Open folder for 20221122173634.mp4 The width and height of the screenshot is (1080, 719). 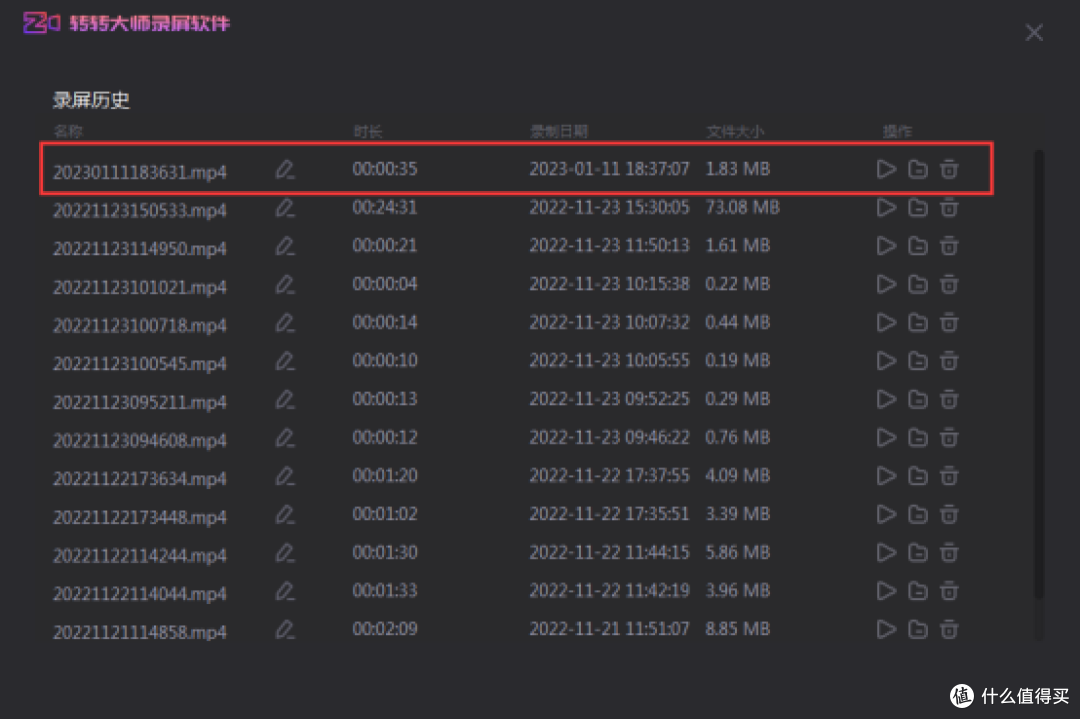pos(917,476)
